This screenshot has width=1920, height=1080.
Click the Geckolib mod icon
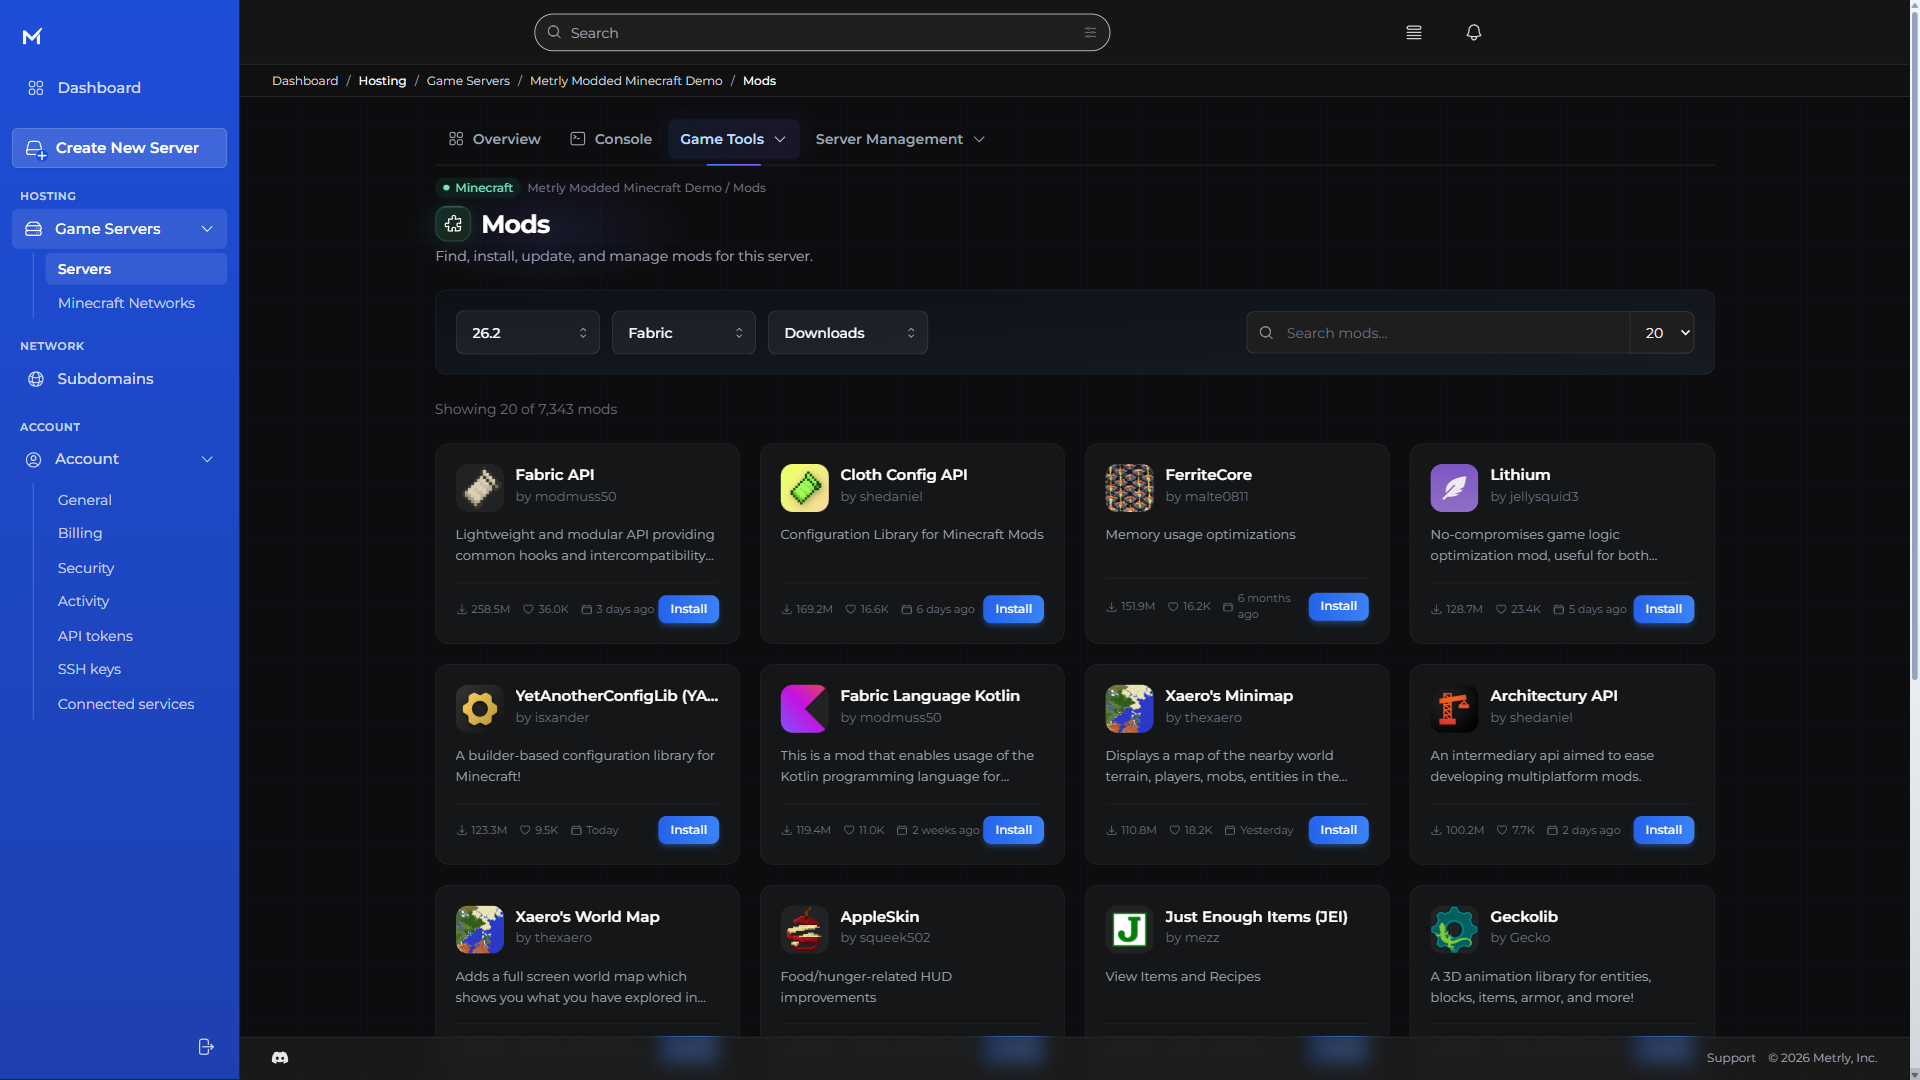click(1454, 930)
